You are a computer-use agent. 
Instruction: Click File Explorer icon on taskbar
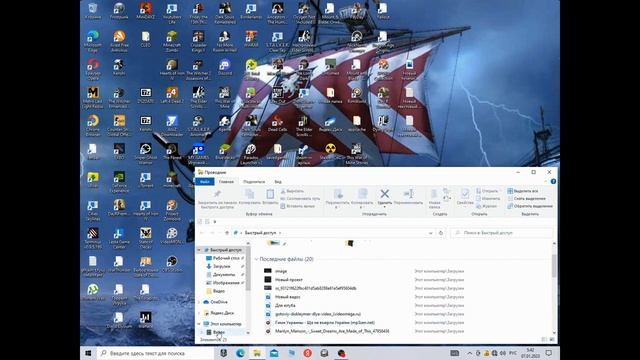(257, 353)
